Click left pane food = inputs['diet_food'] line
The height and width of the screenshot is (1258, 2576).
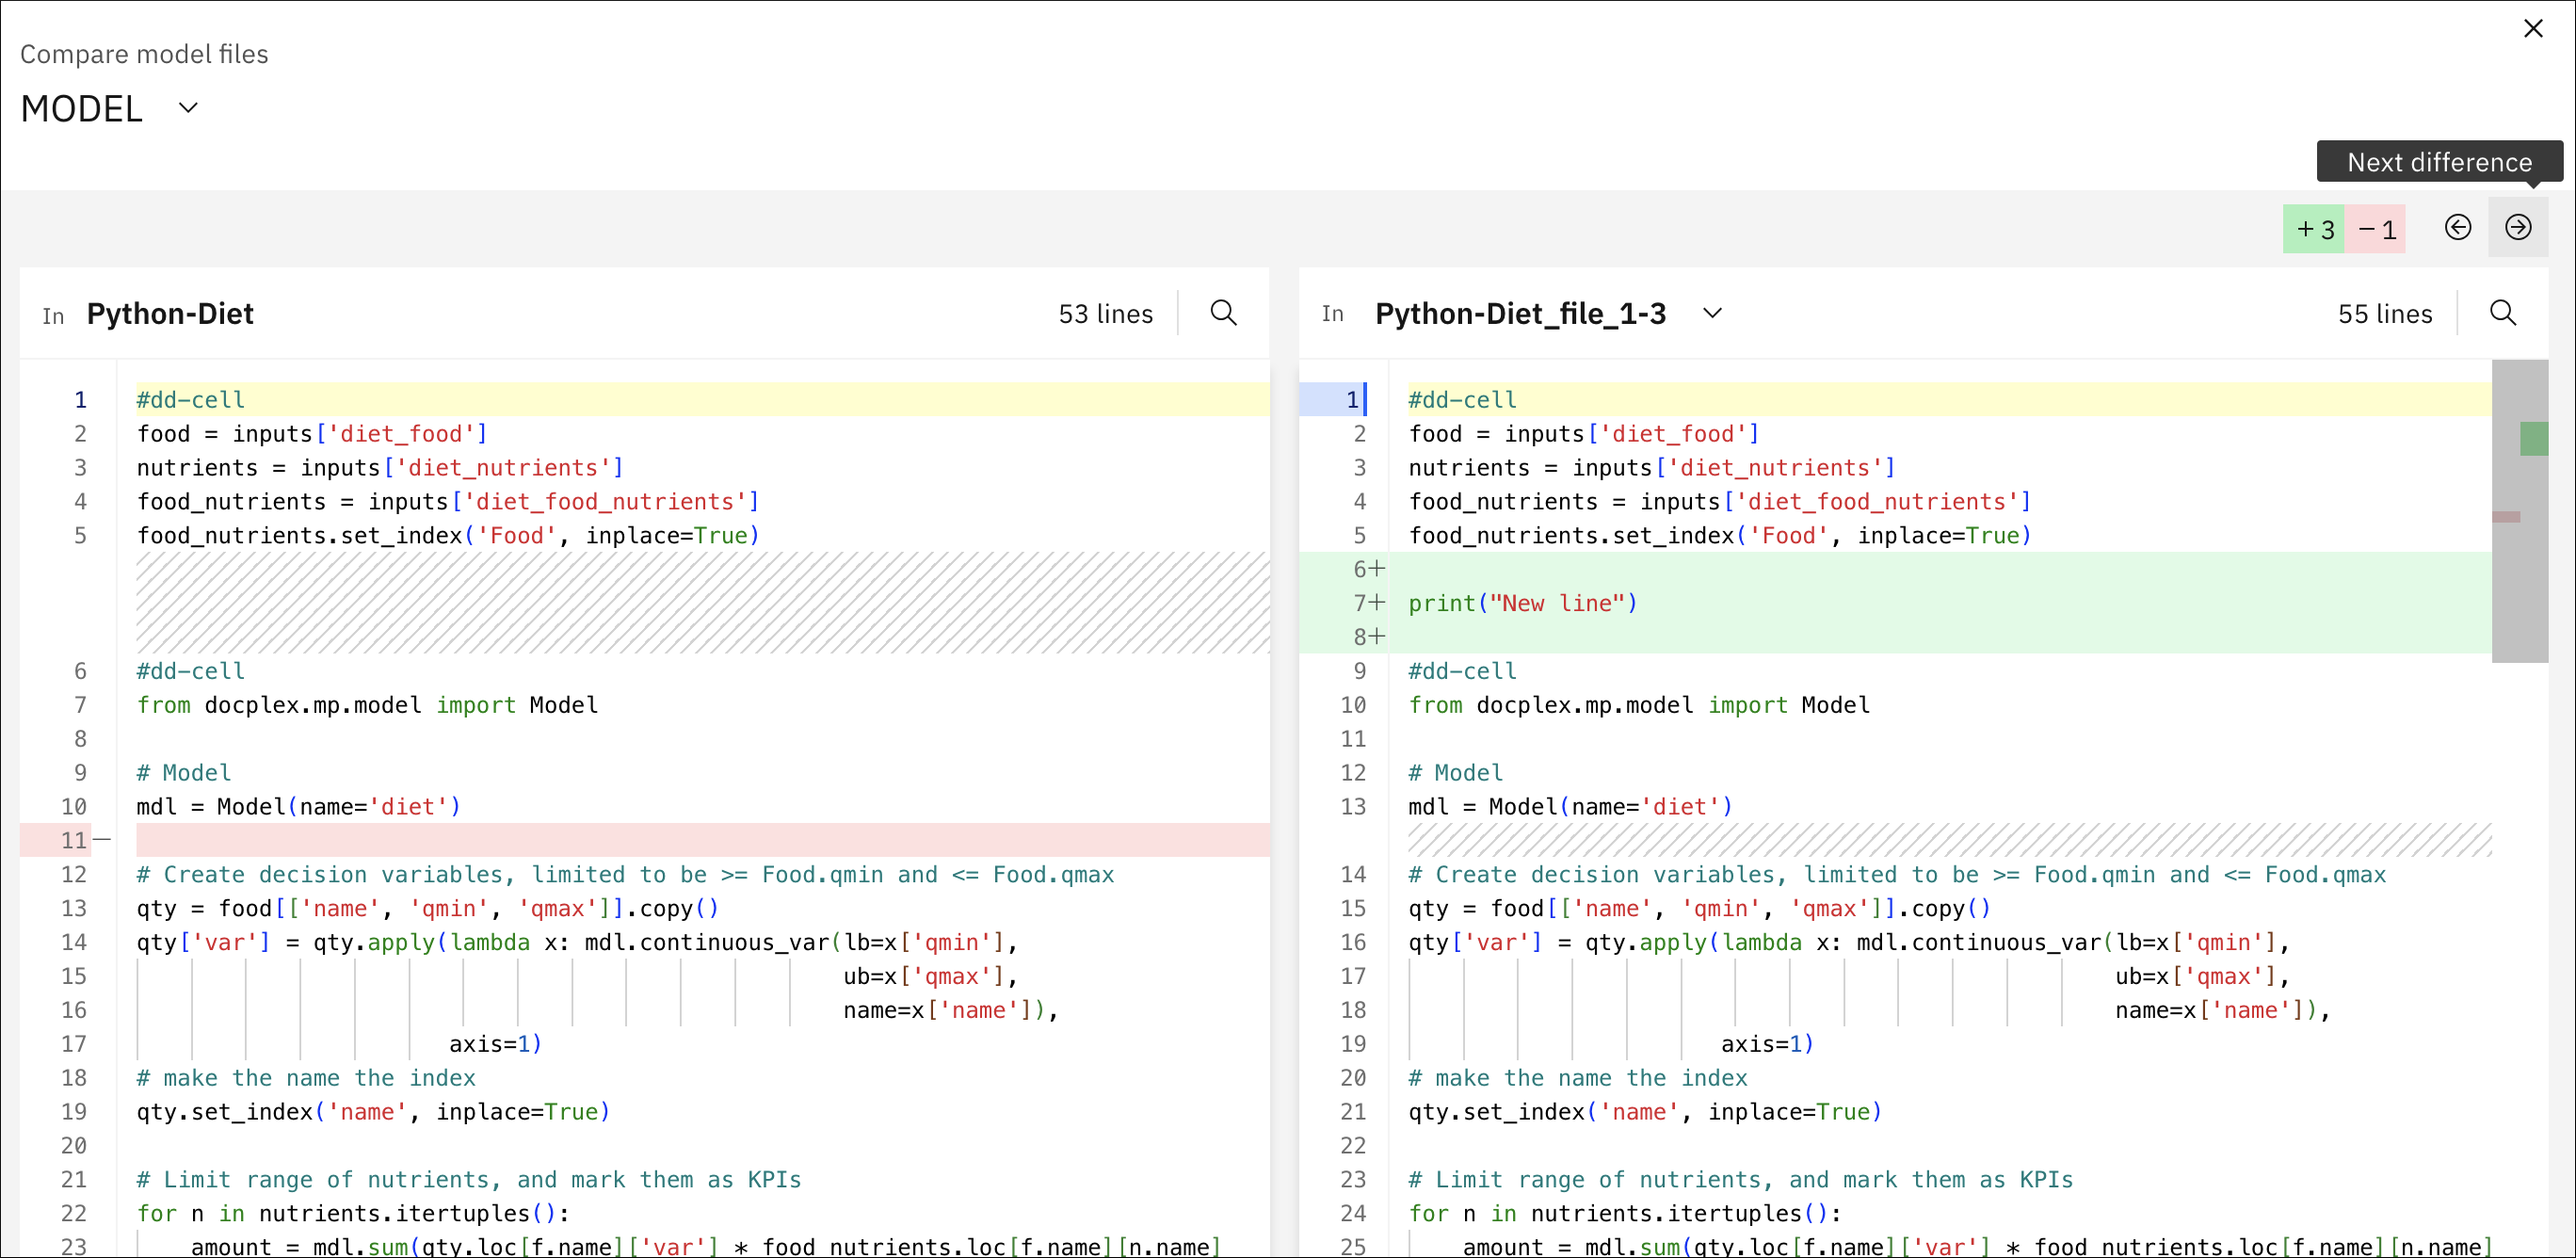pyautogui.click(x=312, y=434)
